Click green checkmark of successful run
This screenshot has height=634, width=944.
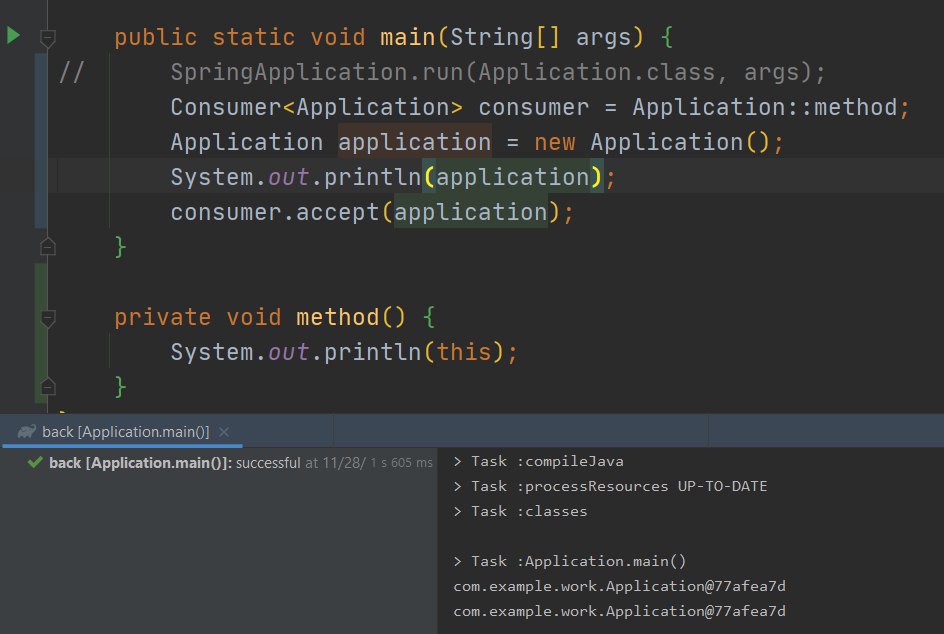coord(35,462)
